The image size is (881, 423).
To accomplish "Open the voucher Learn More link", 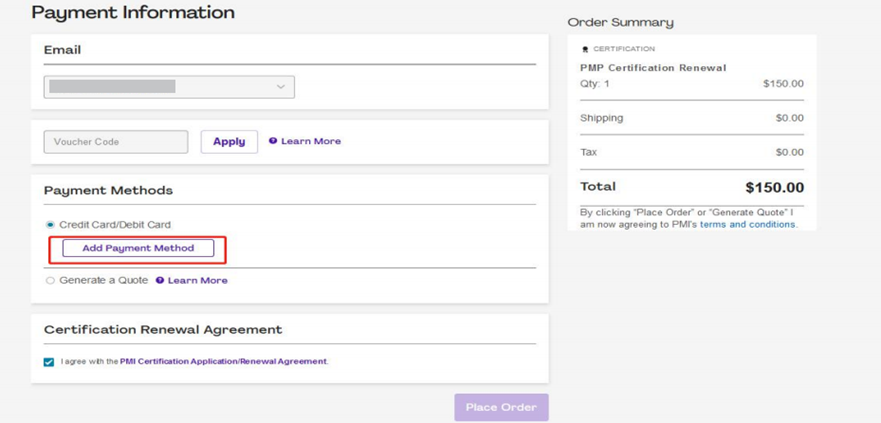I will pos(311,142).
